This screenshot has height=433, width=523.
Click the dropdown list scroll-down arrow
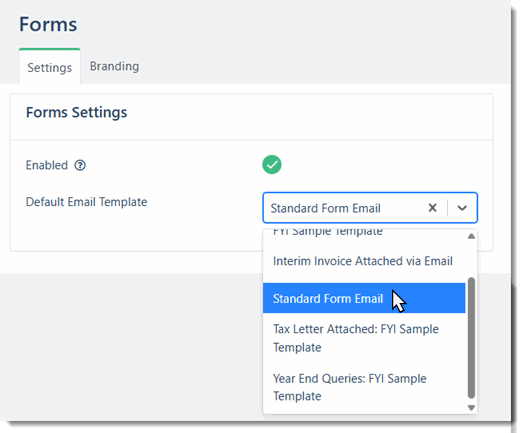pos(471,407)
